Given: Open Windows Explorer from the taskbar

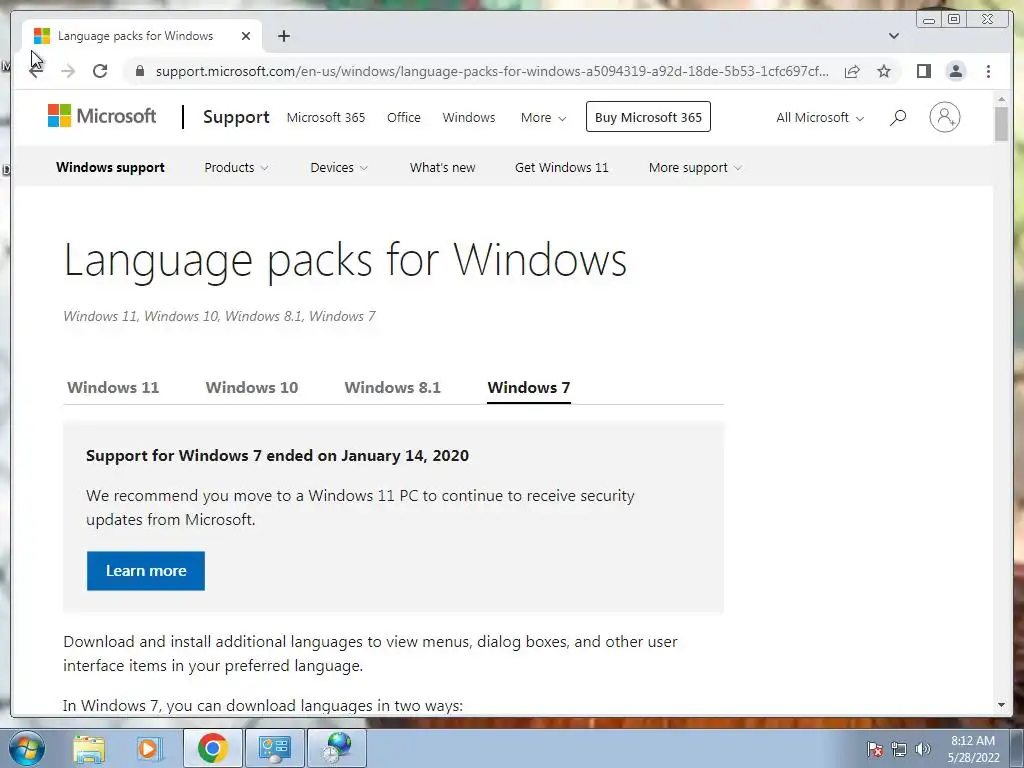Looking at the screenshot, I should pyautogui.click(x=89, y=748).
